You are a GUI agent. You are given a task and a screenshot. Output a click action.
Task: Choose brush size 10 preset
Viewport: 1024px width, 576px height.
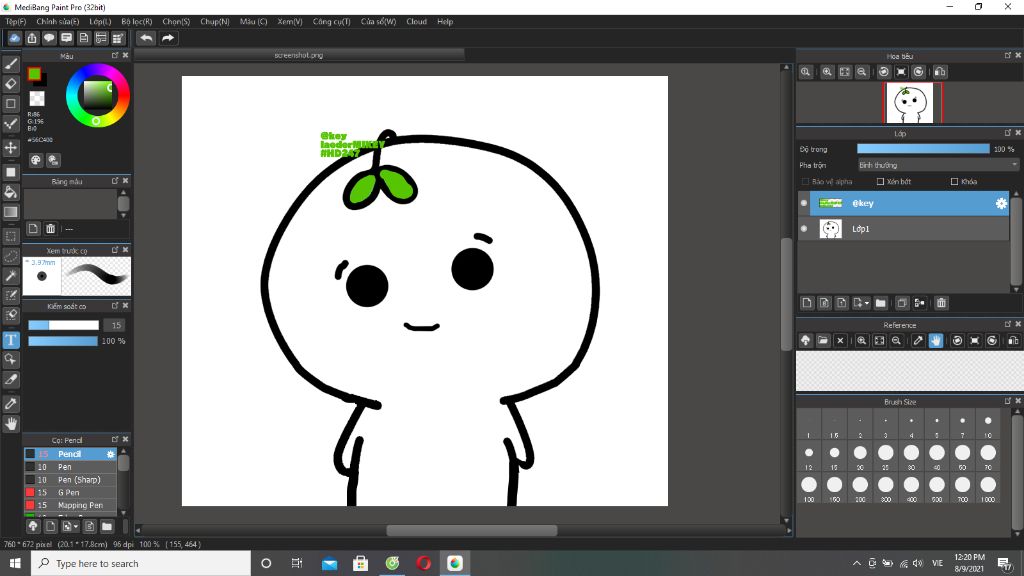988,424
